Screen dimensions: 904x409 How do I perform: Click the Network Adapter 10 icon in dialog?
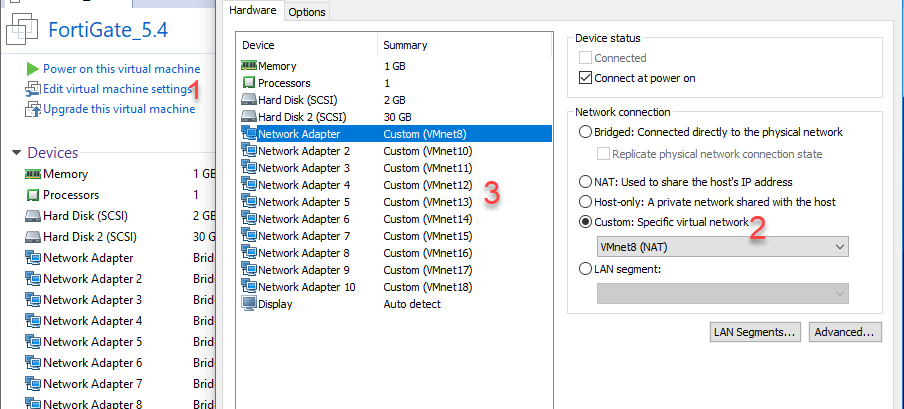coord(248,287)
